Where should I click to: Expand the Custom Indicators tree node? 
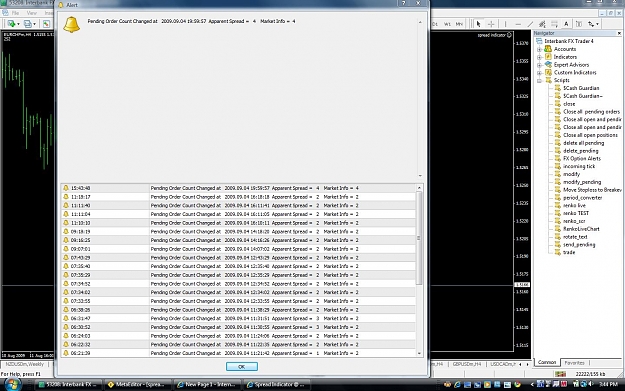tap(539, 73)
